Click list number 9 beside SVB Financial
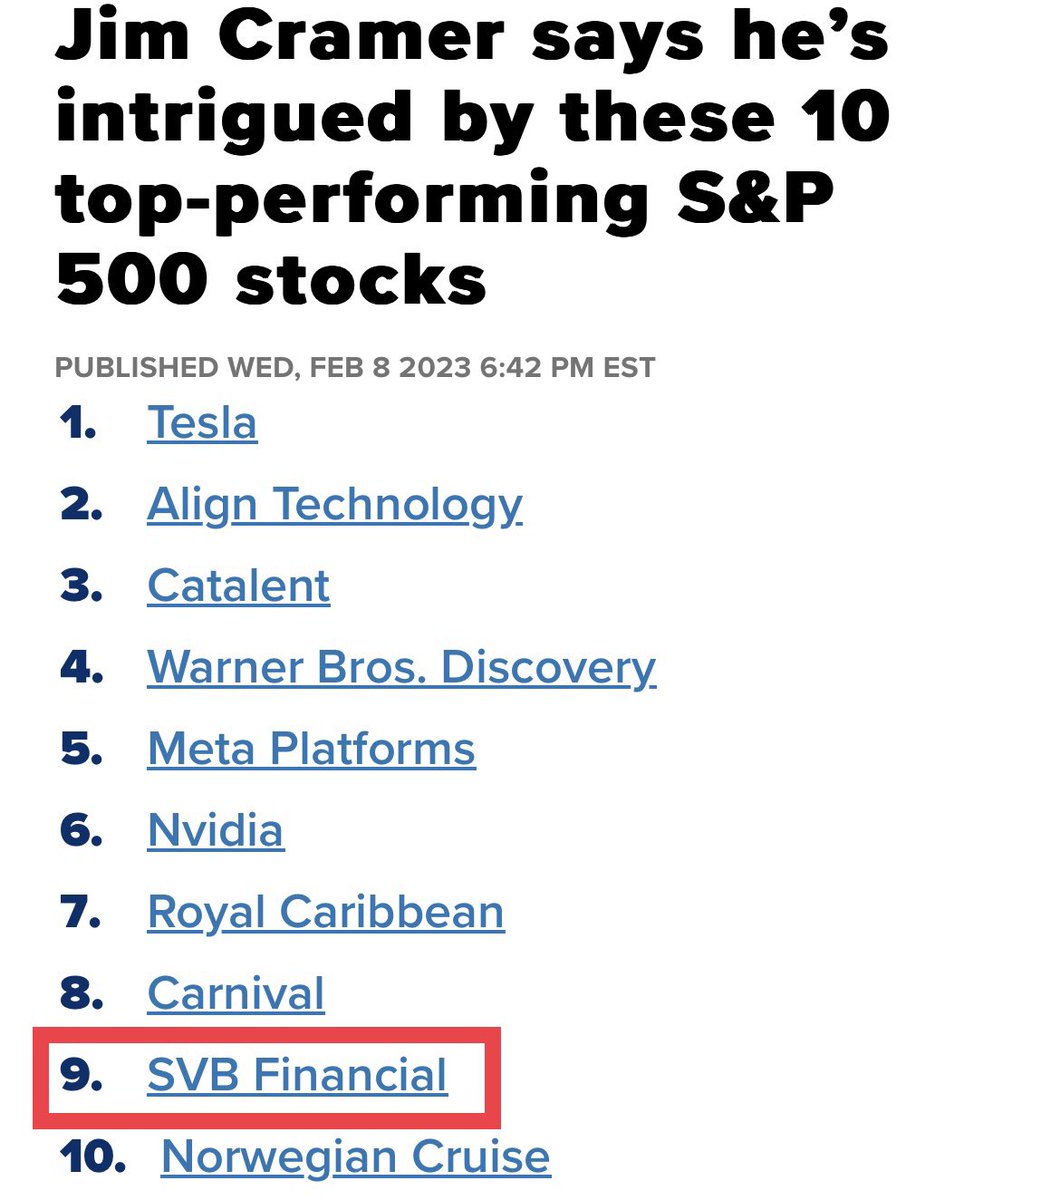1060x1200 pixels. click(81, 1076)
